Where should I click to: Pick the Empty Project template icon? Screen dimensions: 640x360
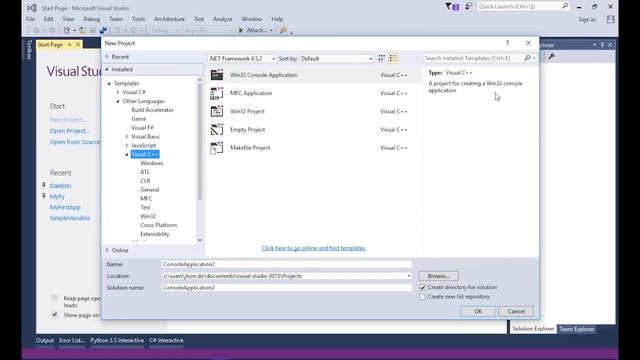click(217, 129)
